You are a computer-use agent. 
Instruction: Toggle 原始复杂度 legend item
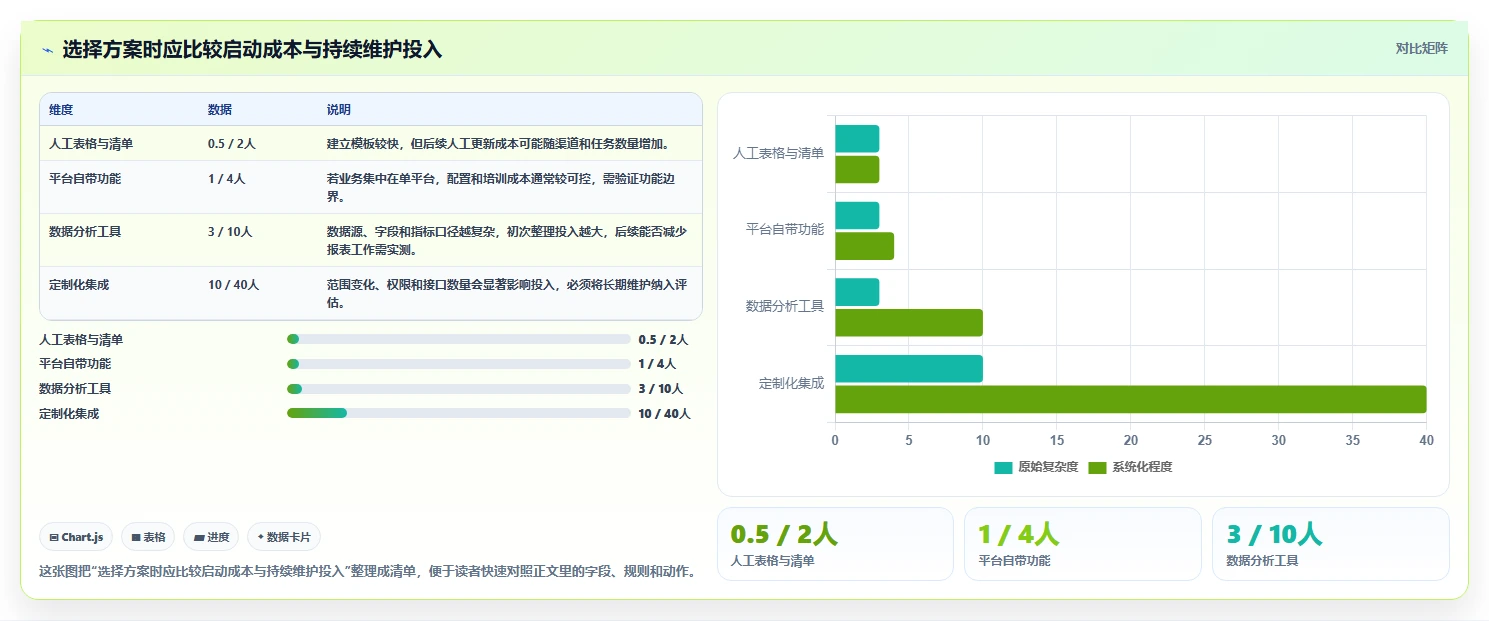(x=1036, y=468)
